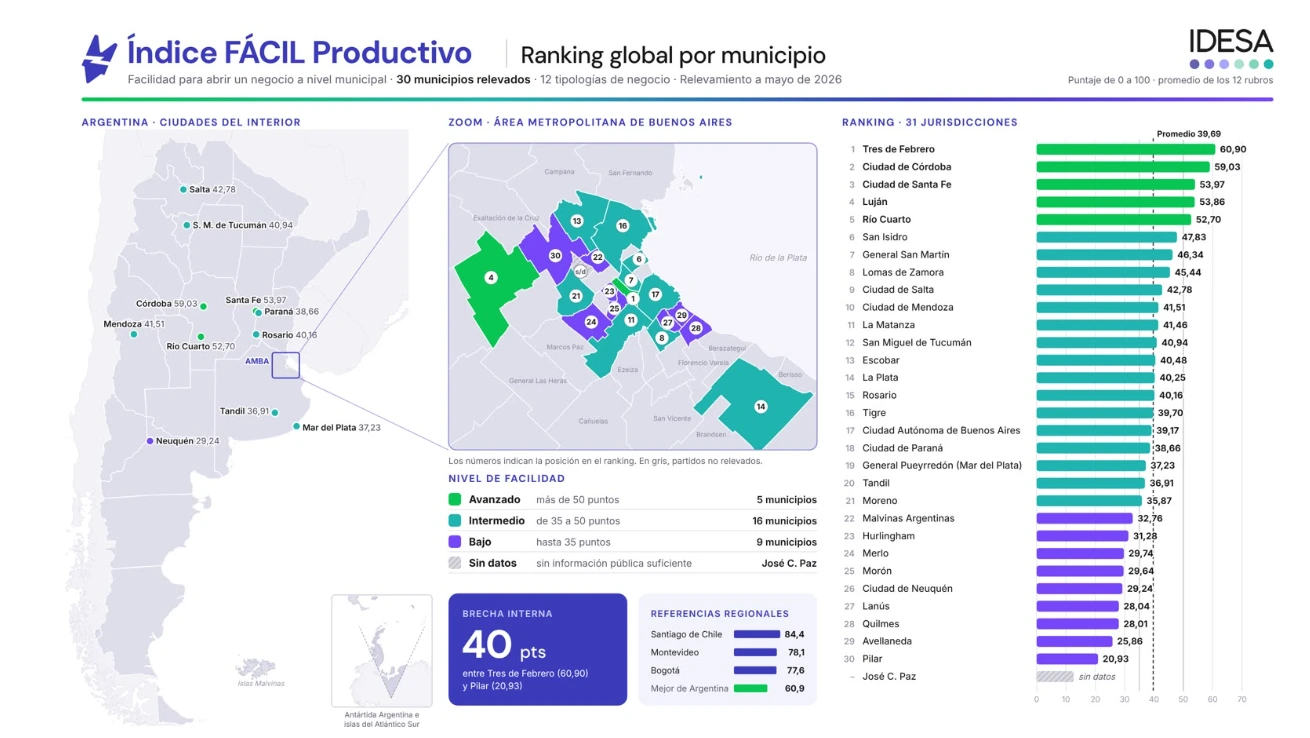1310x738 pixels.
Task: Click the number 14 marker on the zoom map
Action: click(x=761, y=406)
